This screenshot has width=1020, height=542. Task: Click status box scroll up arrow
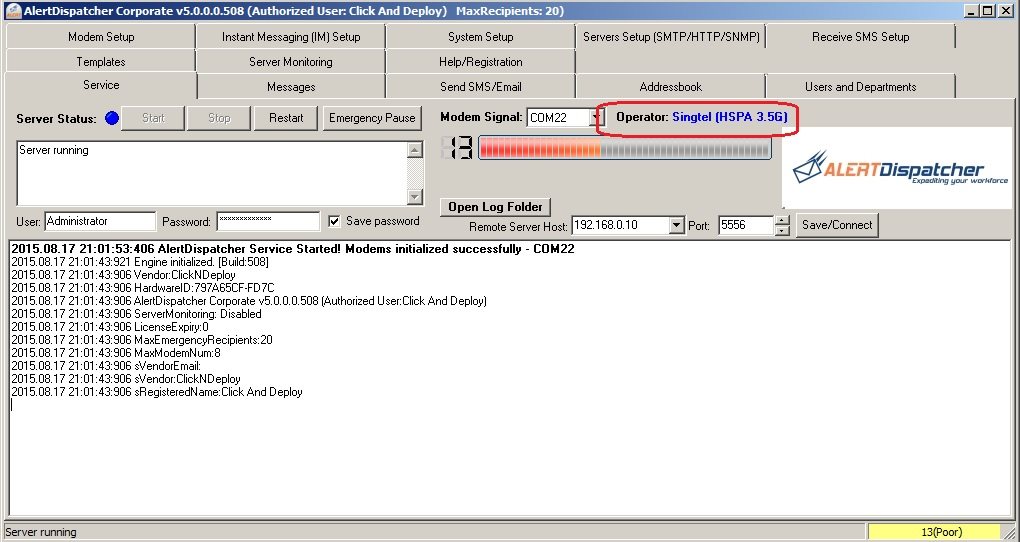point(415,150)
